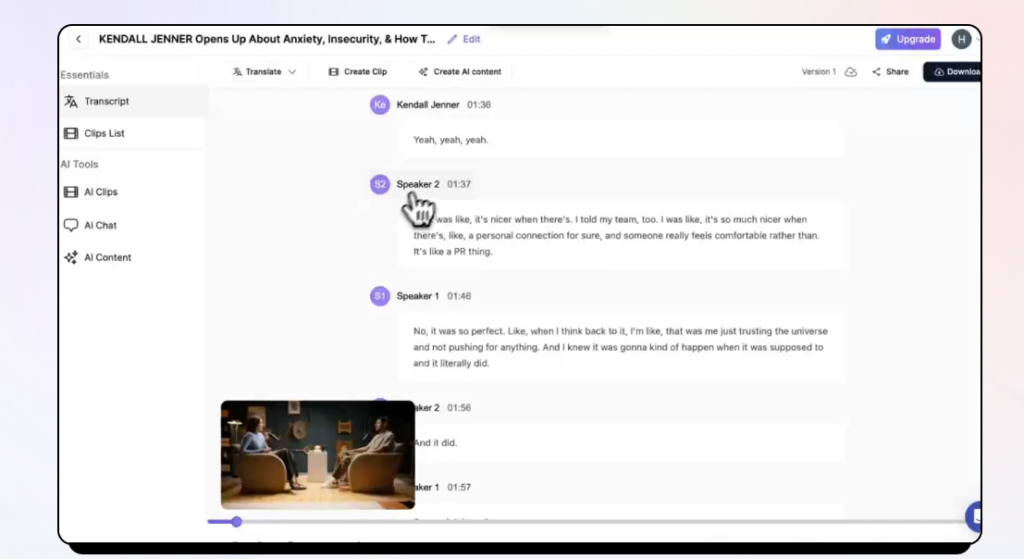Click the Clips List film icon

[x=71, y=133]
